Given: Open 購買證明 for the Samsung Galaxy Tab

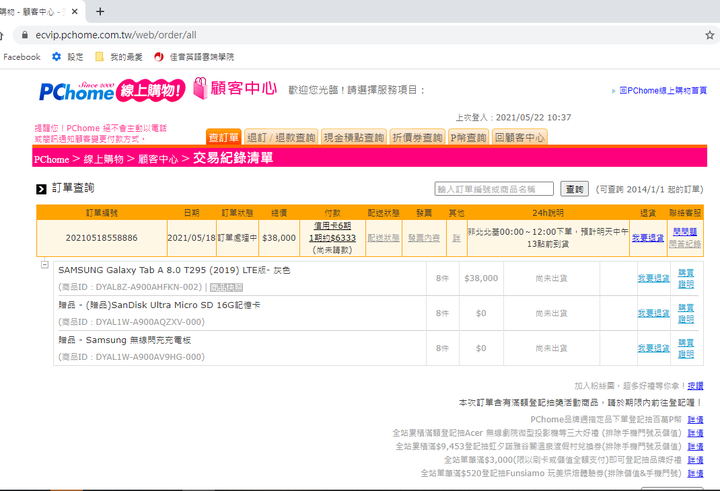Looking at the screenshot, I should (686, 278).
